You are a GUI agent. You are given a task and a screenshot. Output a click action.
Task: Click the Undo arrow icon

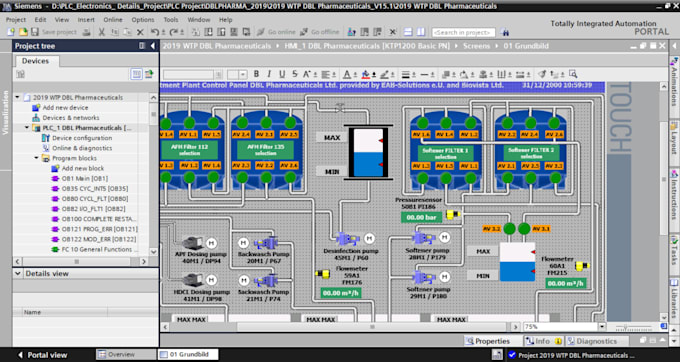click(x=155, y=32)
